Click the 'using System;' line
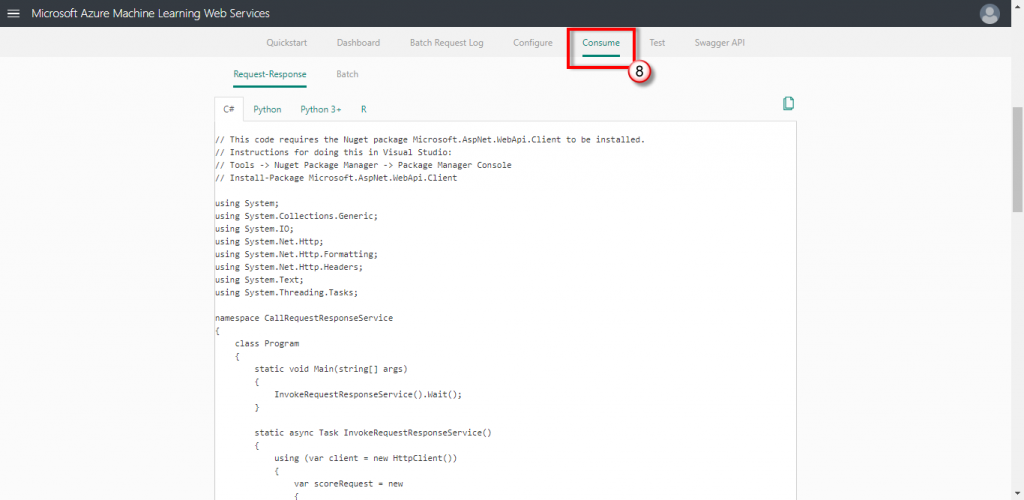This screenshot has height=500, width=1024. click(x=247, y=203)
